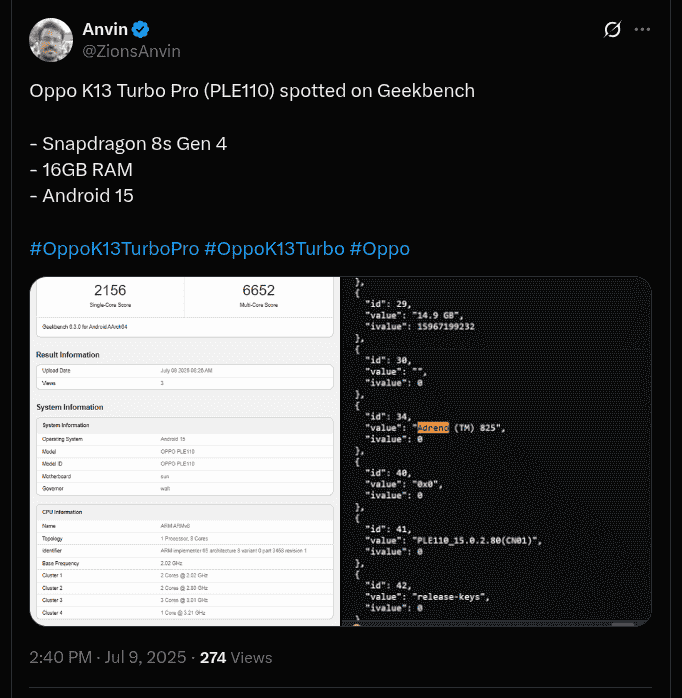Select the #Oppo hashtag

[x=380, y=248]
